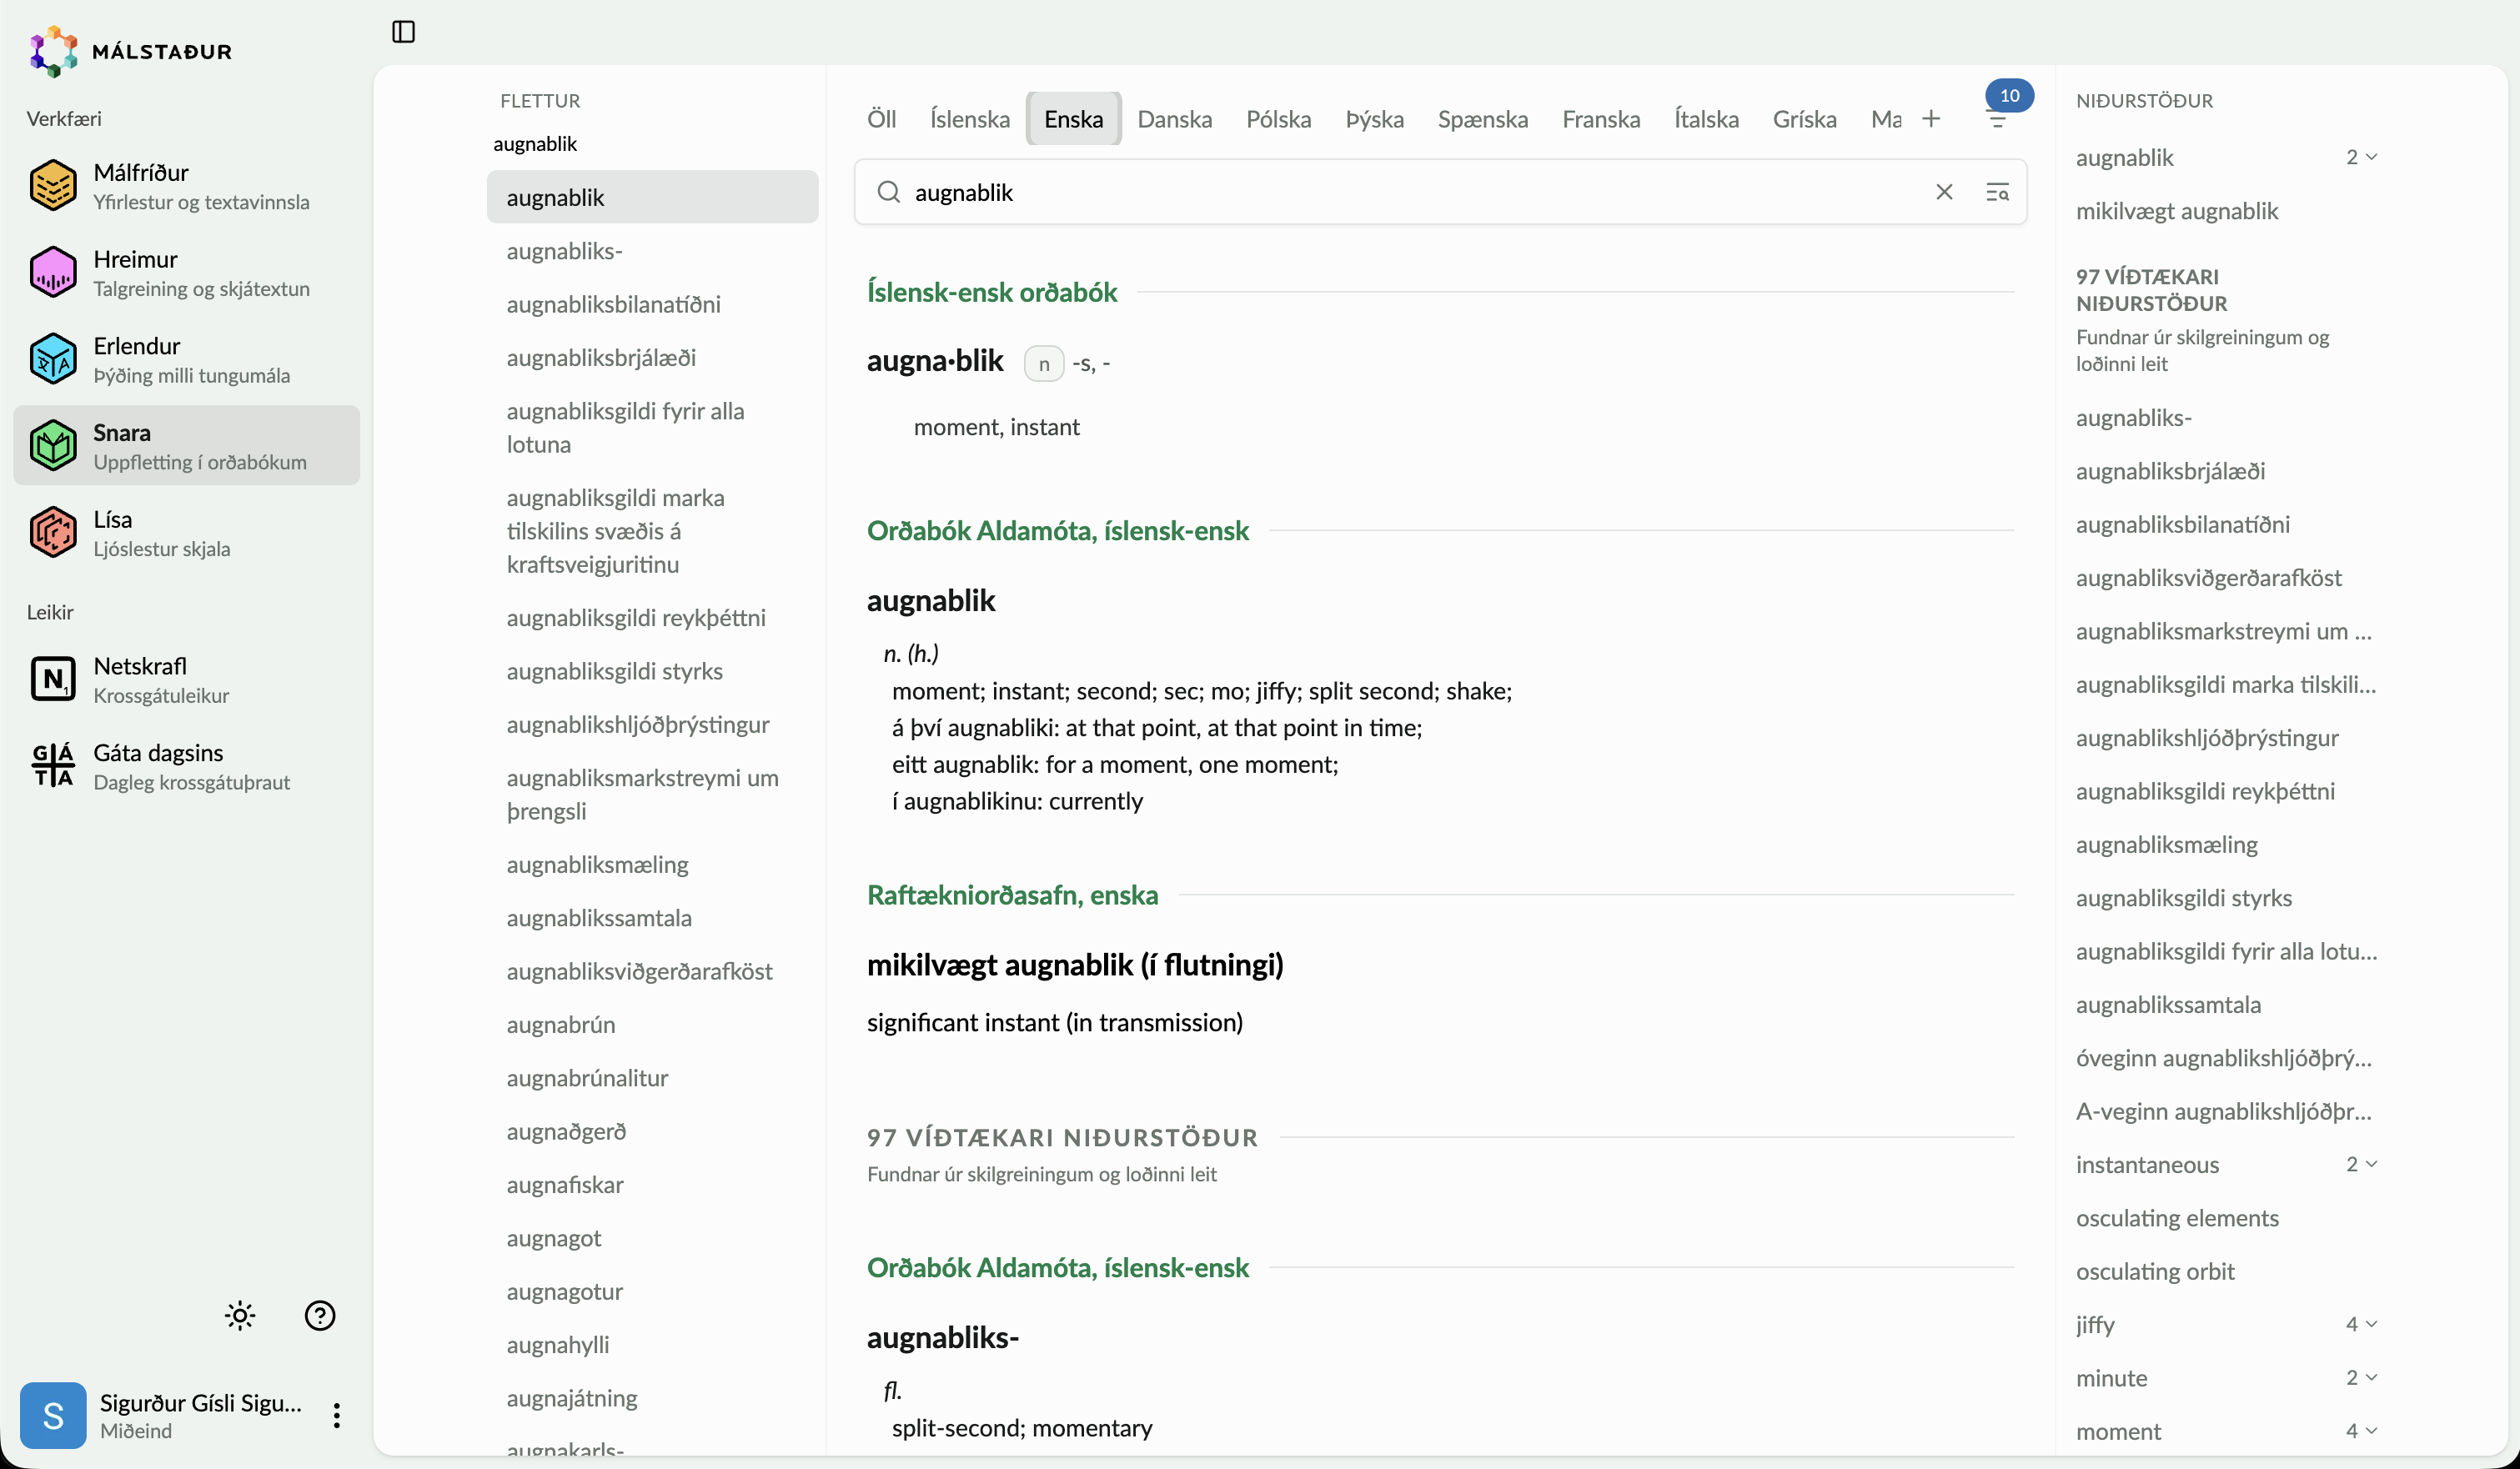Image resolution: width=2520 pixels, height=1469 pixels.
Task: Open Erlendur translation tool
Action: pos(186,359)
